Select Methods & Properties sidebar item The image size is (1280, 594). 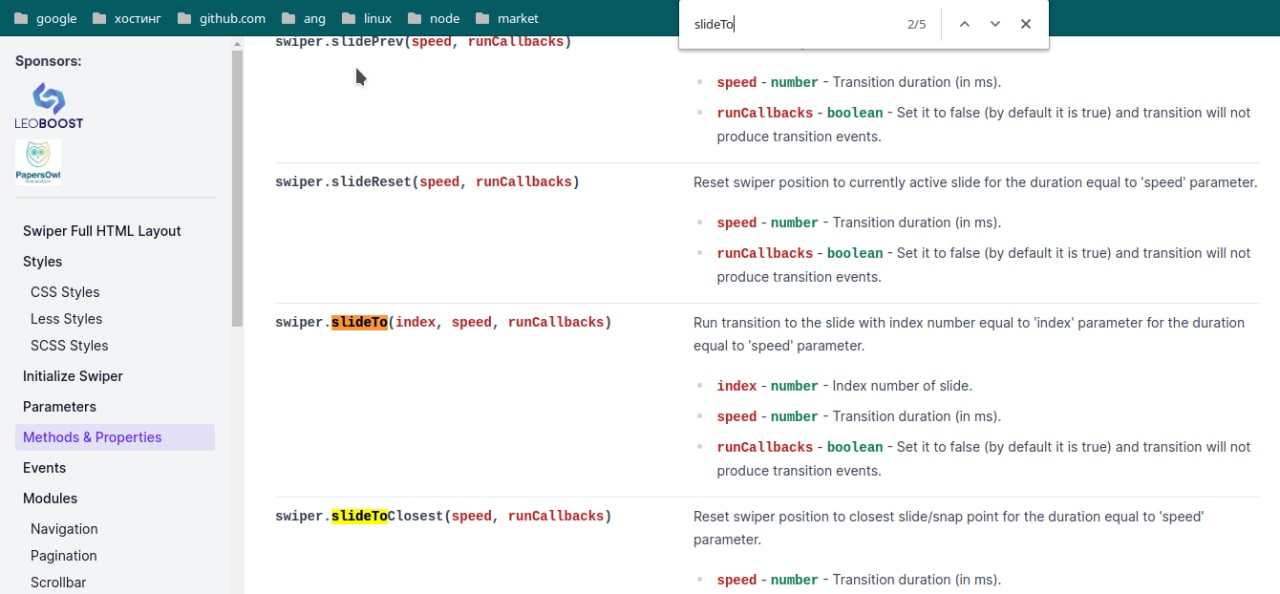click(115, 437)
